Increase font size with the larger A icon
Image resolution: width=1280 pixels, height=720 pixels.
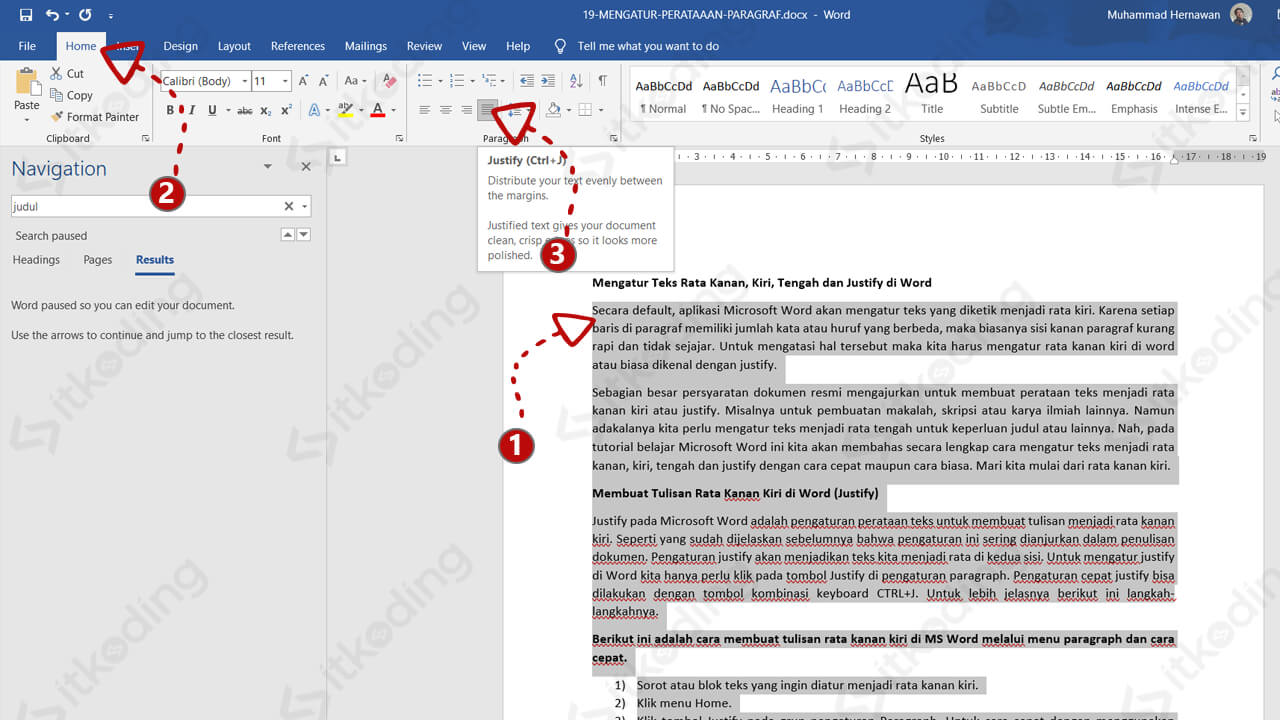click(x=304, y=81)
